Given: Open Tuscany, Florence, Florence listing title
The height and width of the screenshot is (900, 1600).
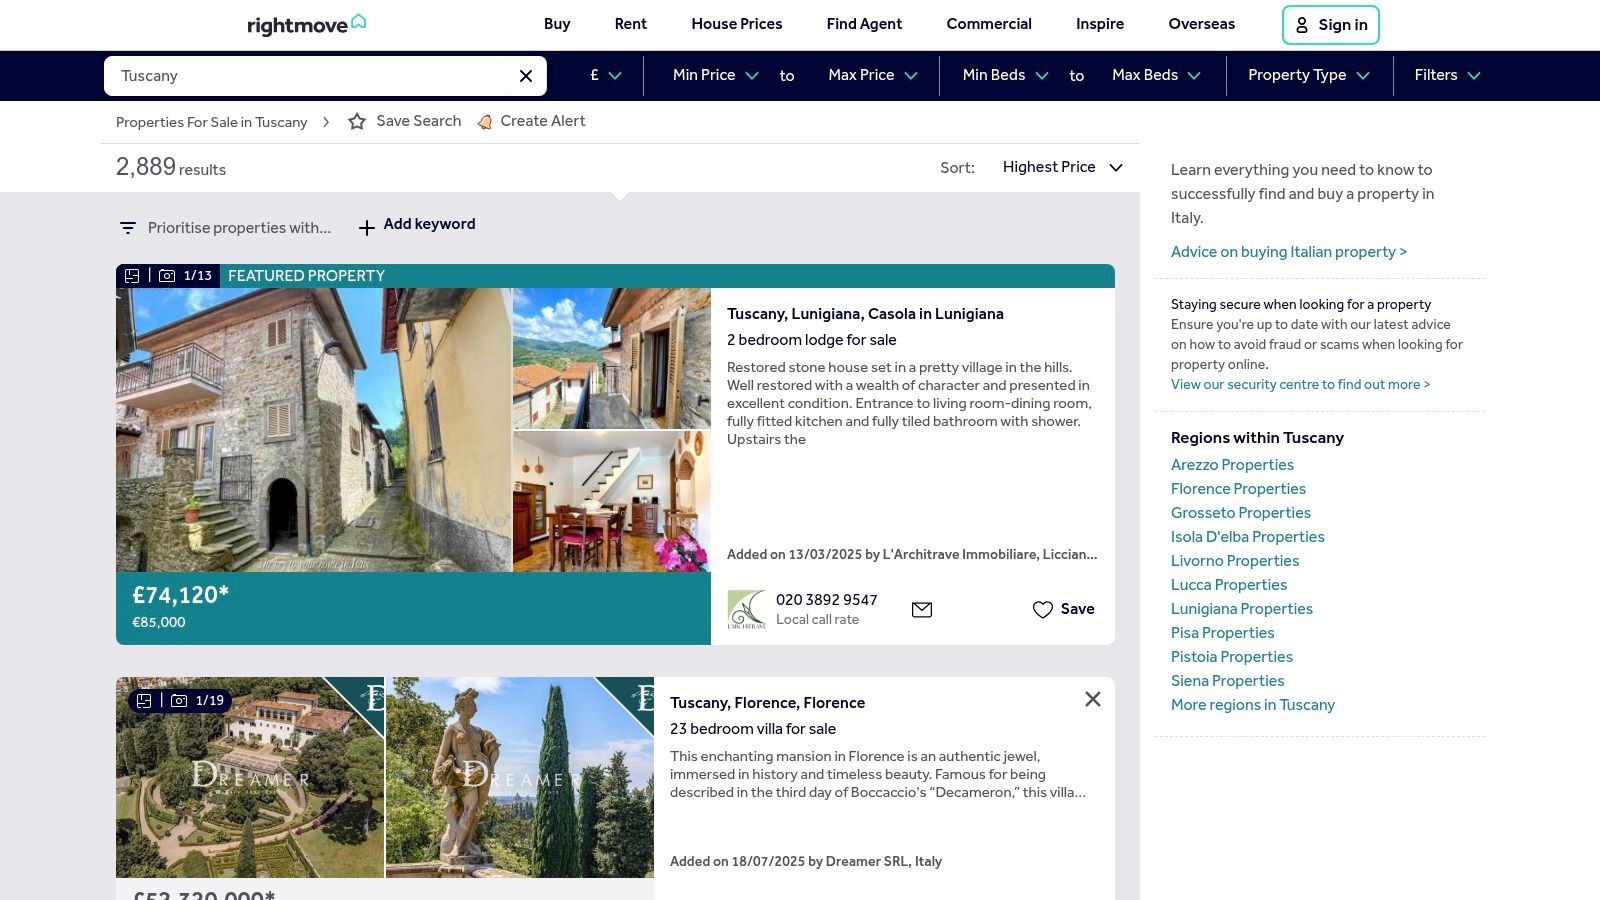Looking at the screenshot, I should coord(767,703).
